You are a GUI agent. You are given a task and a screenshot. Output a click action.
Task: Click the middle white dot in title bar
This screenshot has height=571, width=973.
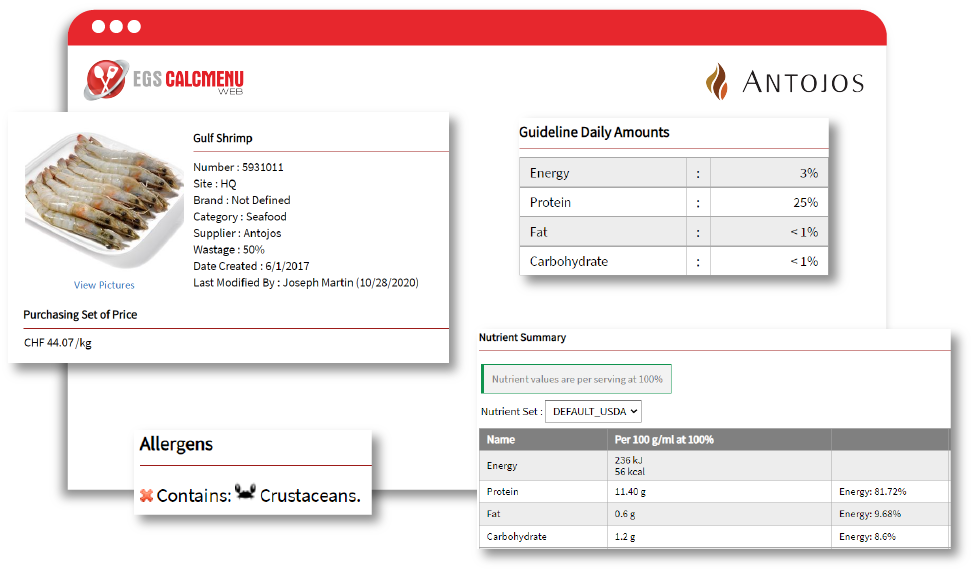click(x=116, y=28)
